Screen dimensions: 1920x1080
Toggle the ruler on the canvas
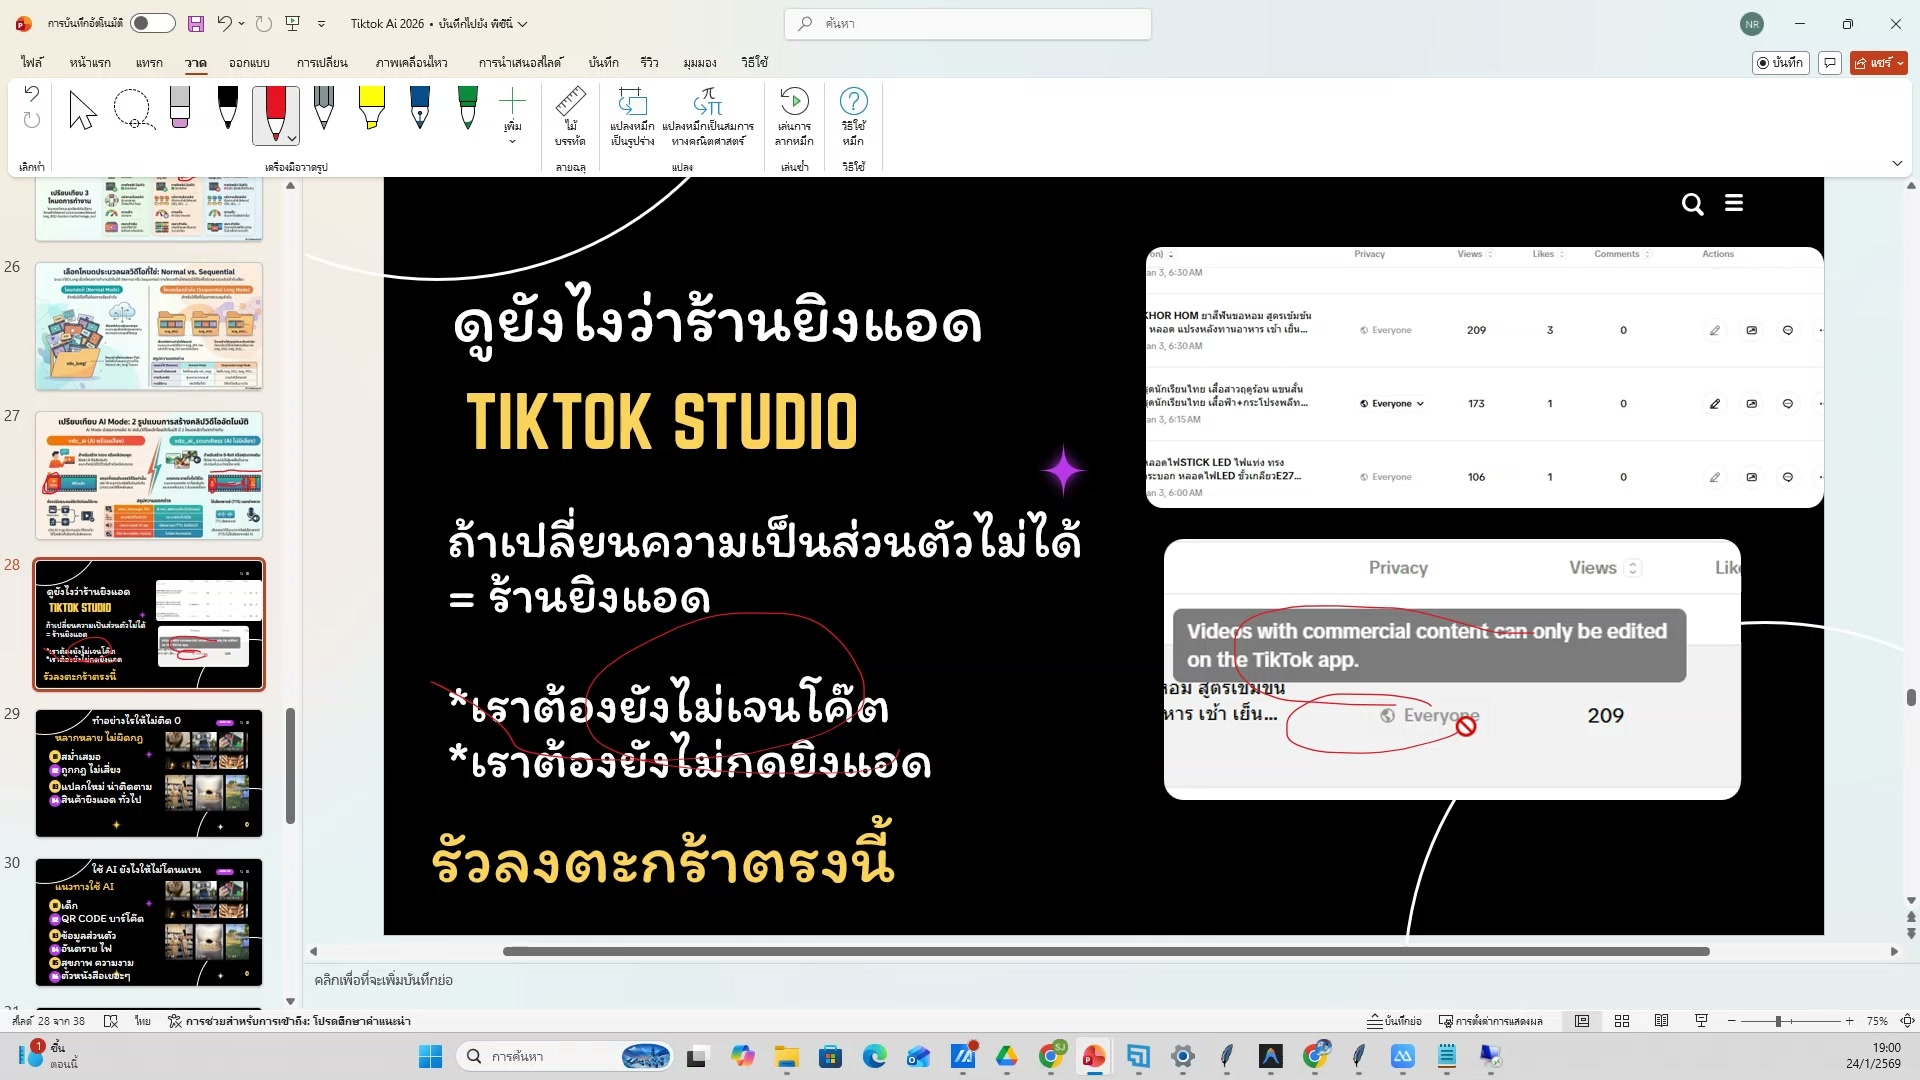(x=571, y=115)
